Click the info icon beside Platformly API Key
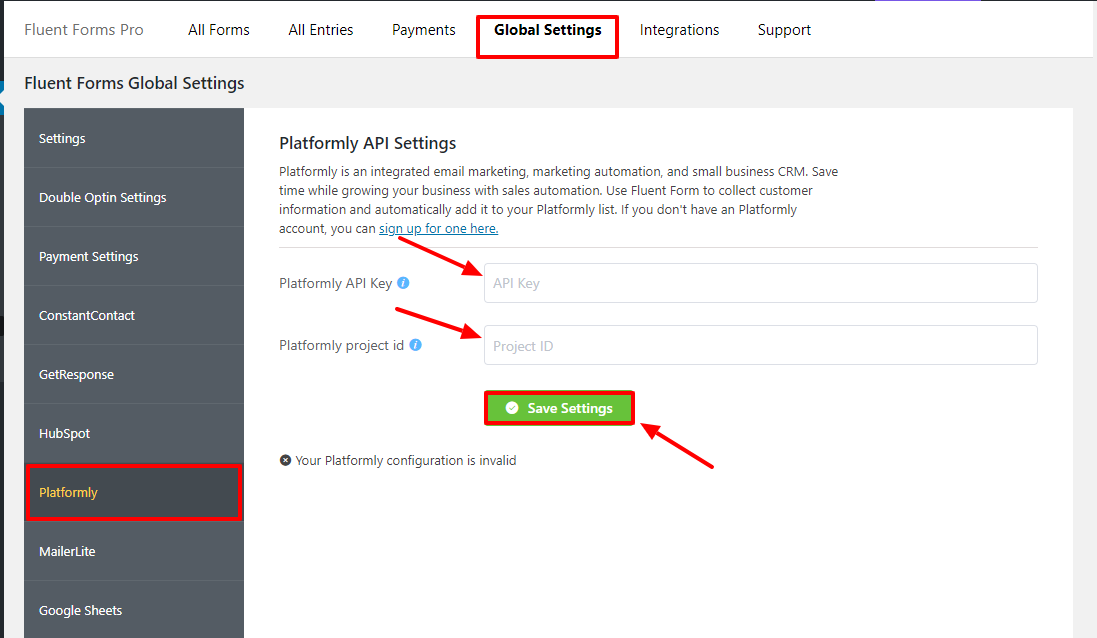The image size is (1097, 638). (x=403, y=283)
